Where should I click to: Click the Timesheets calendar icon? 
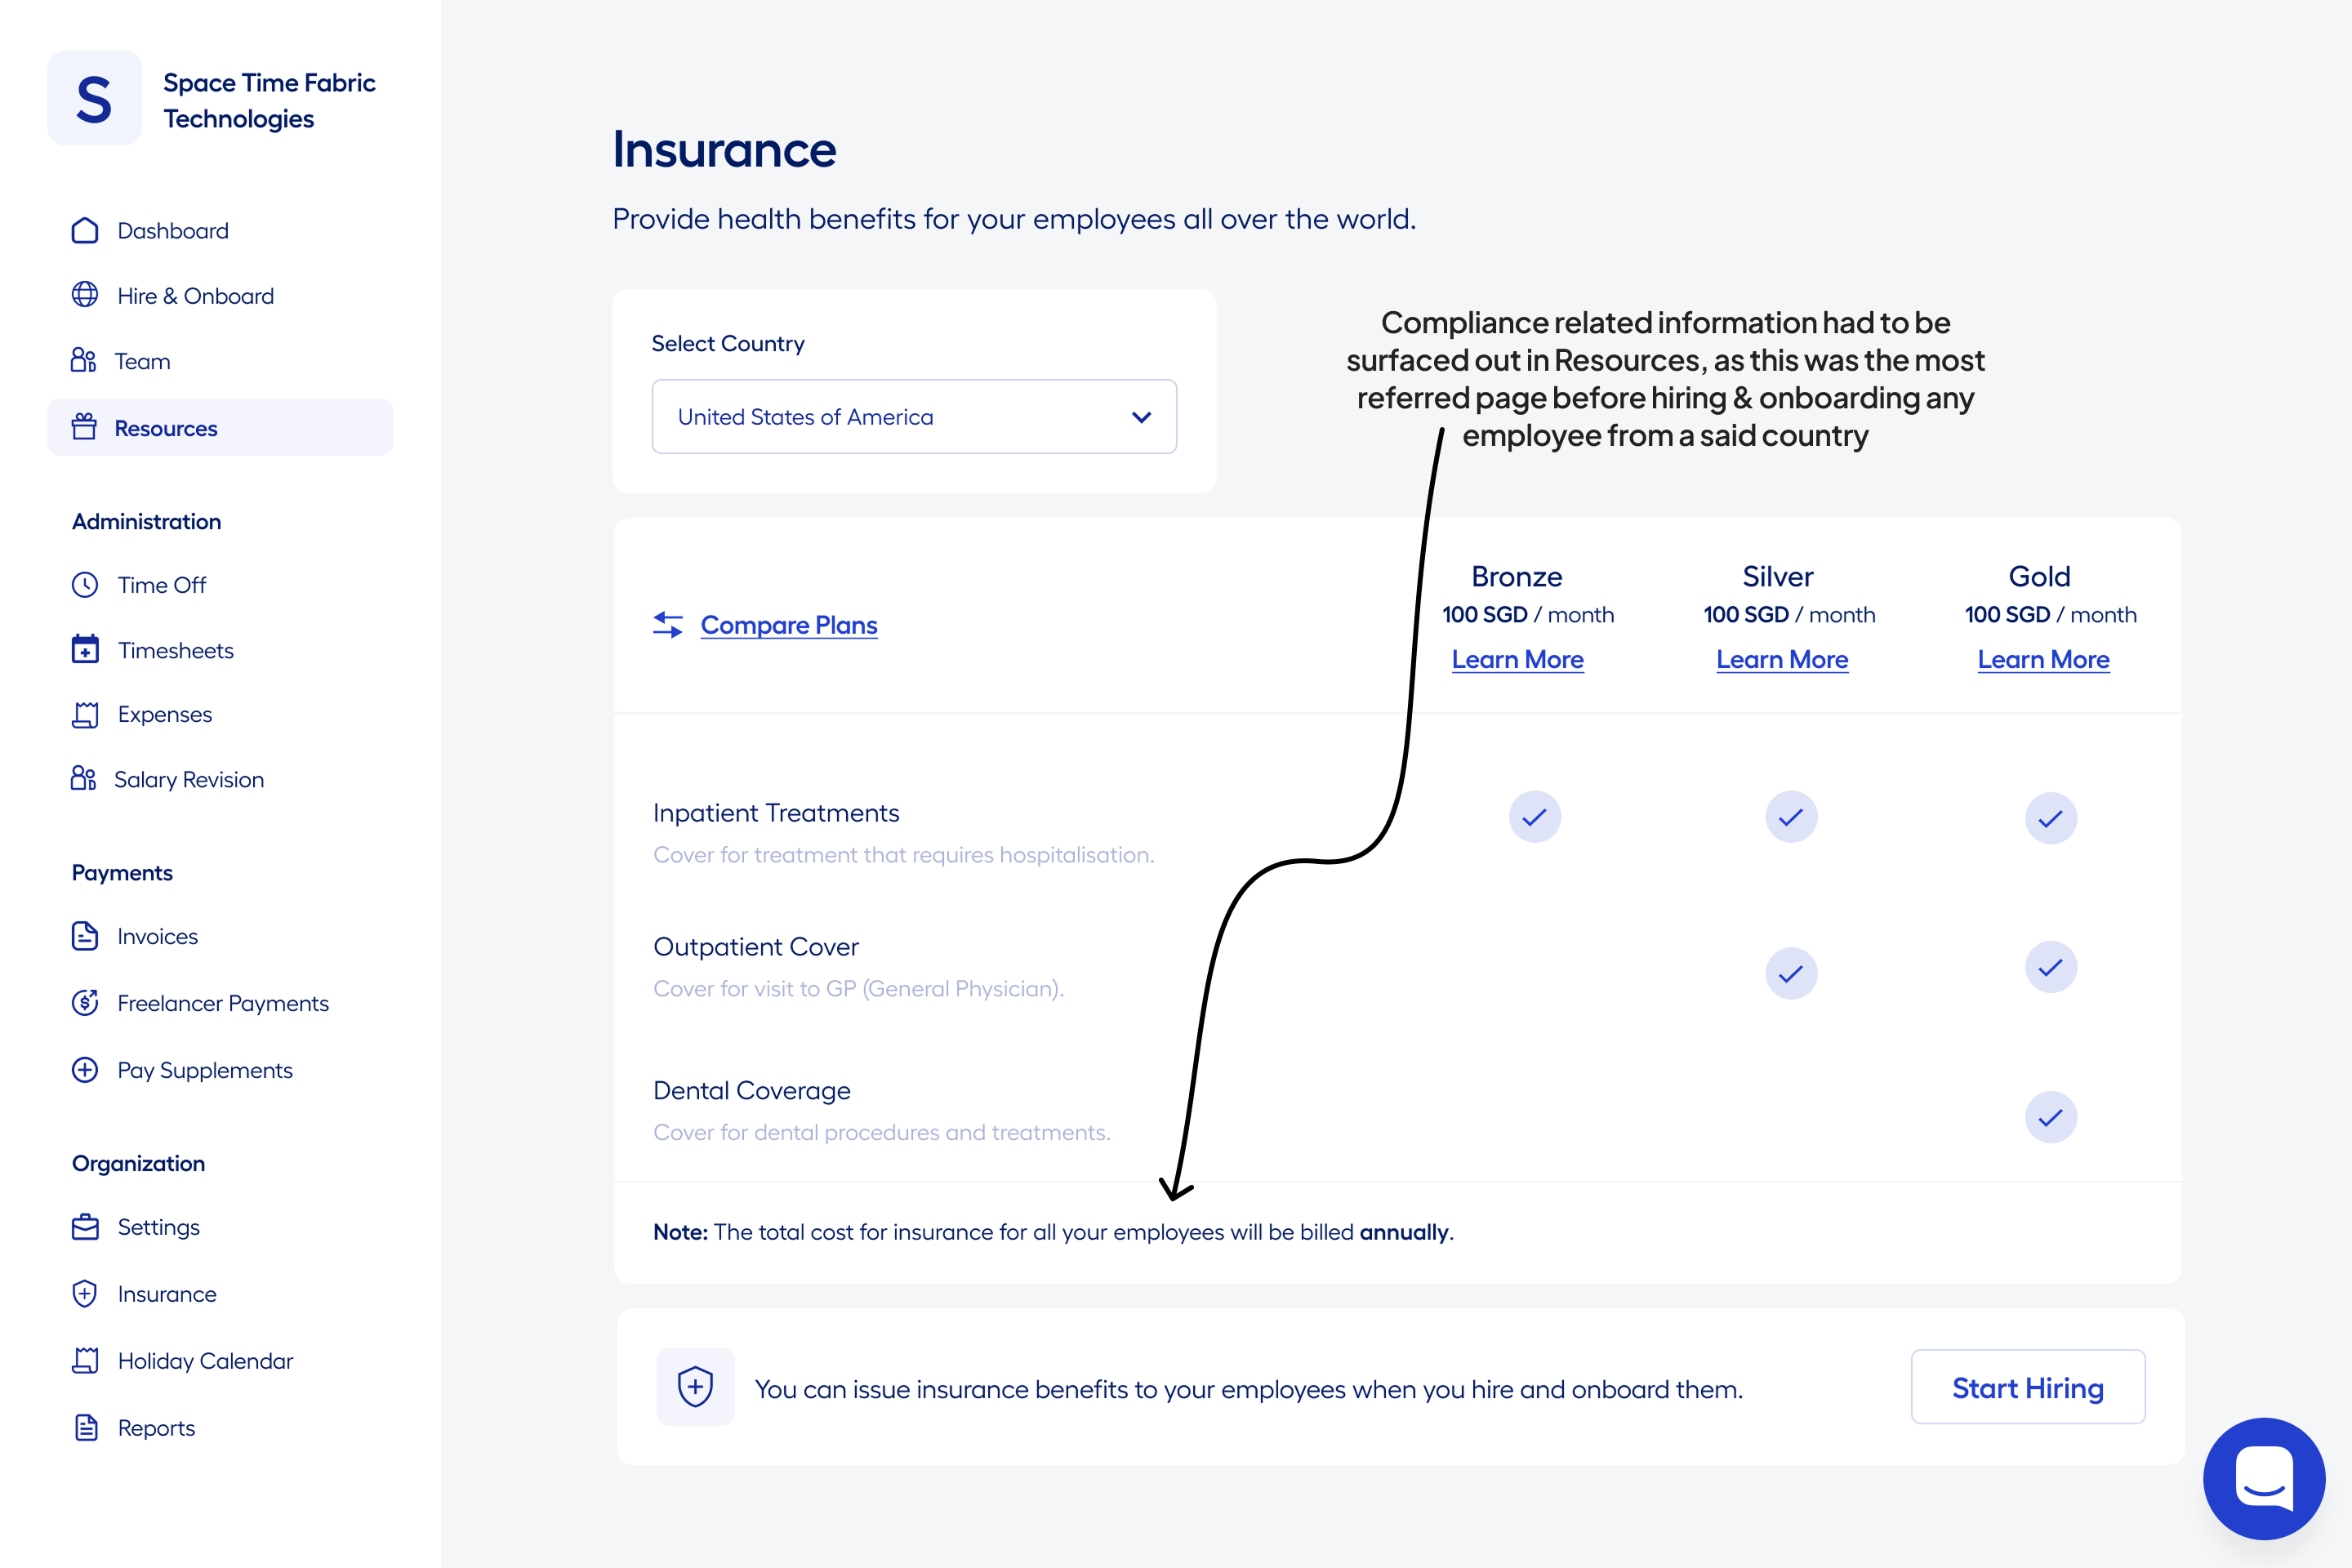[x=85, y=649]
